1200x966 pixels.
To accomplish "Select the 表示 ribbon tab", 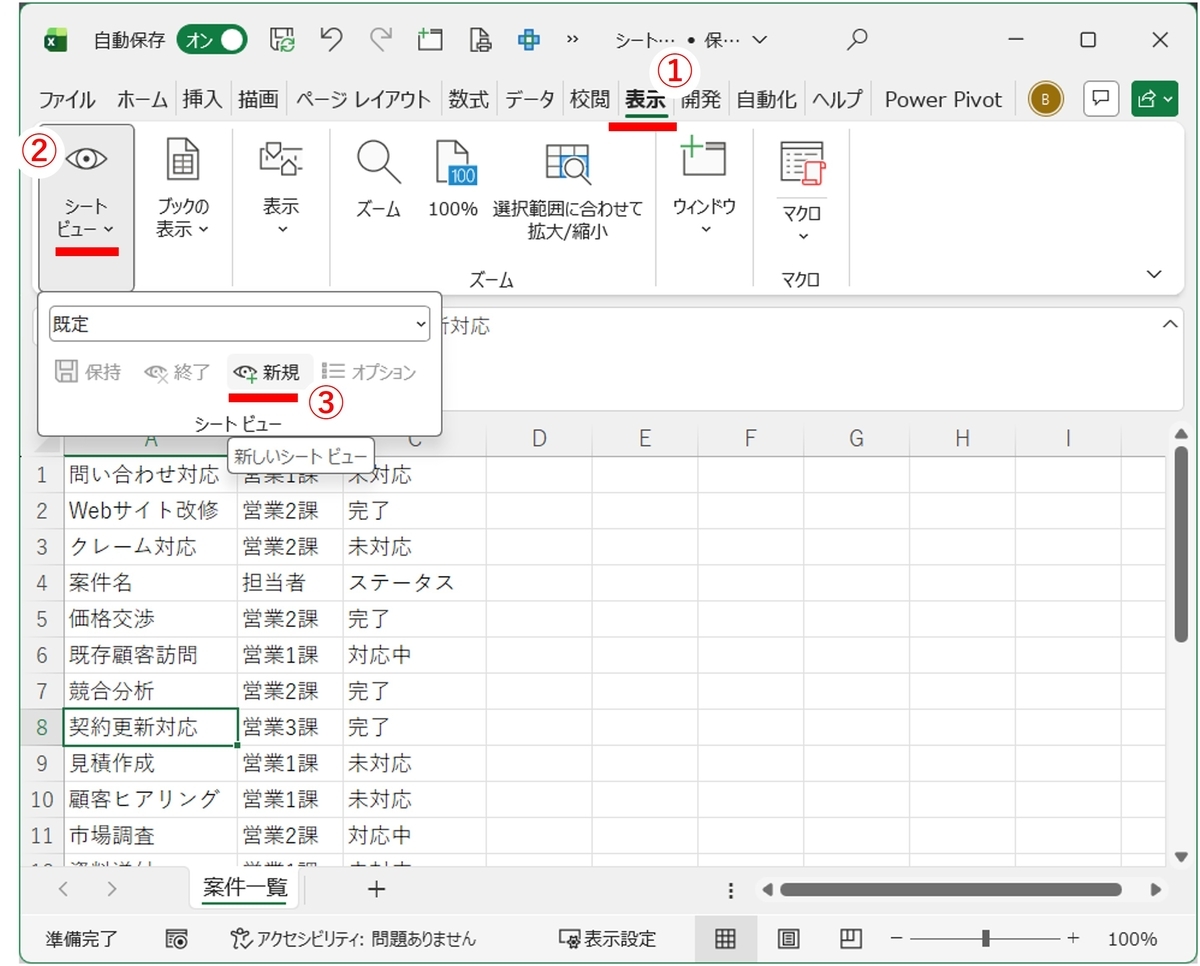I will (646, 99).
